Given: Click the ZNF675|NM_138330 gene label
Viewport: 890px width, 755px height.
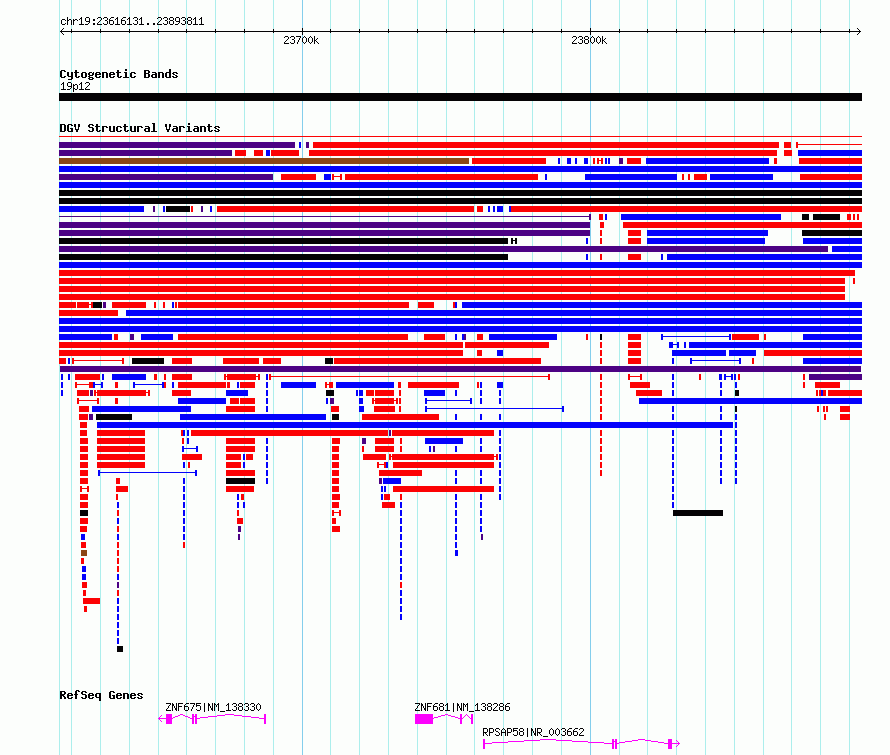Looking at the screenshot, I should click(x=213, y=707).
